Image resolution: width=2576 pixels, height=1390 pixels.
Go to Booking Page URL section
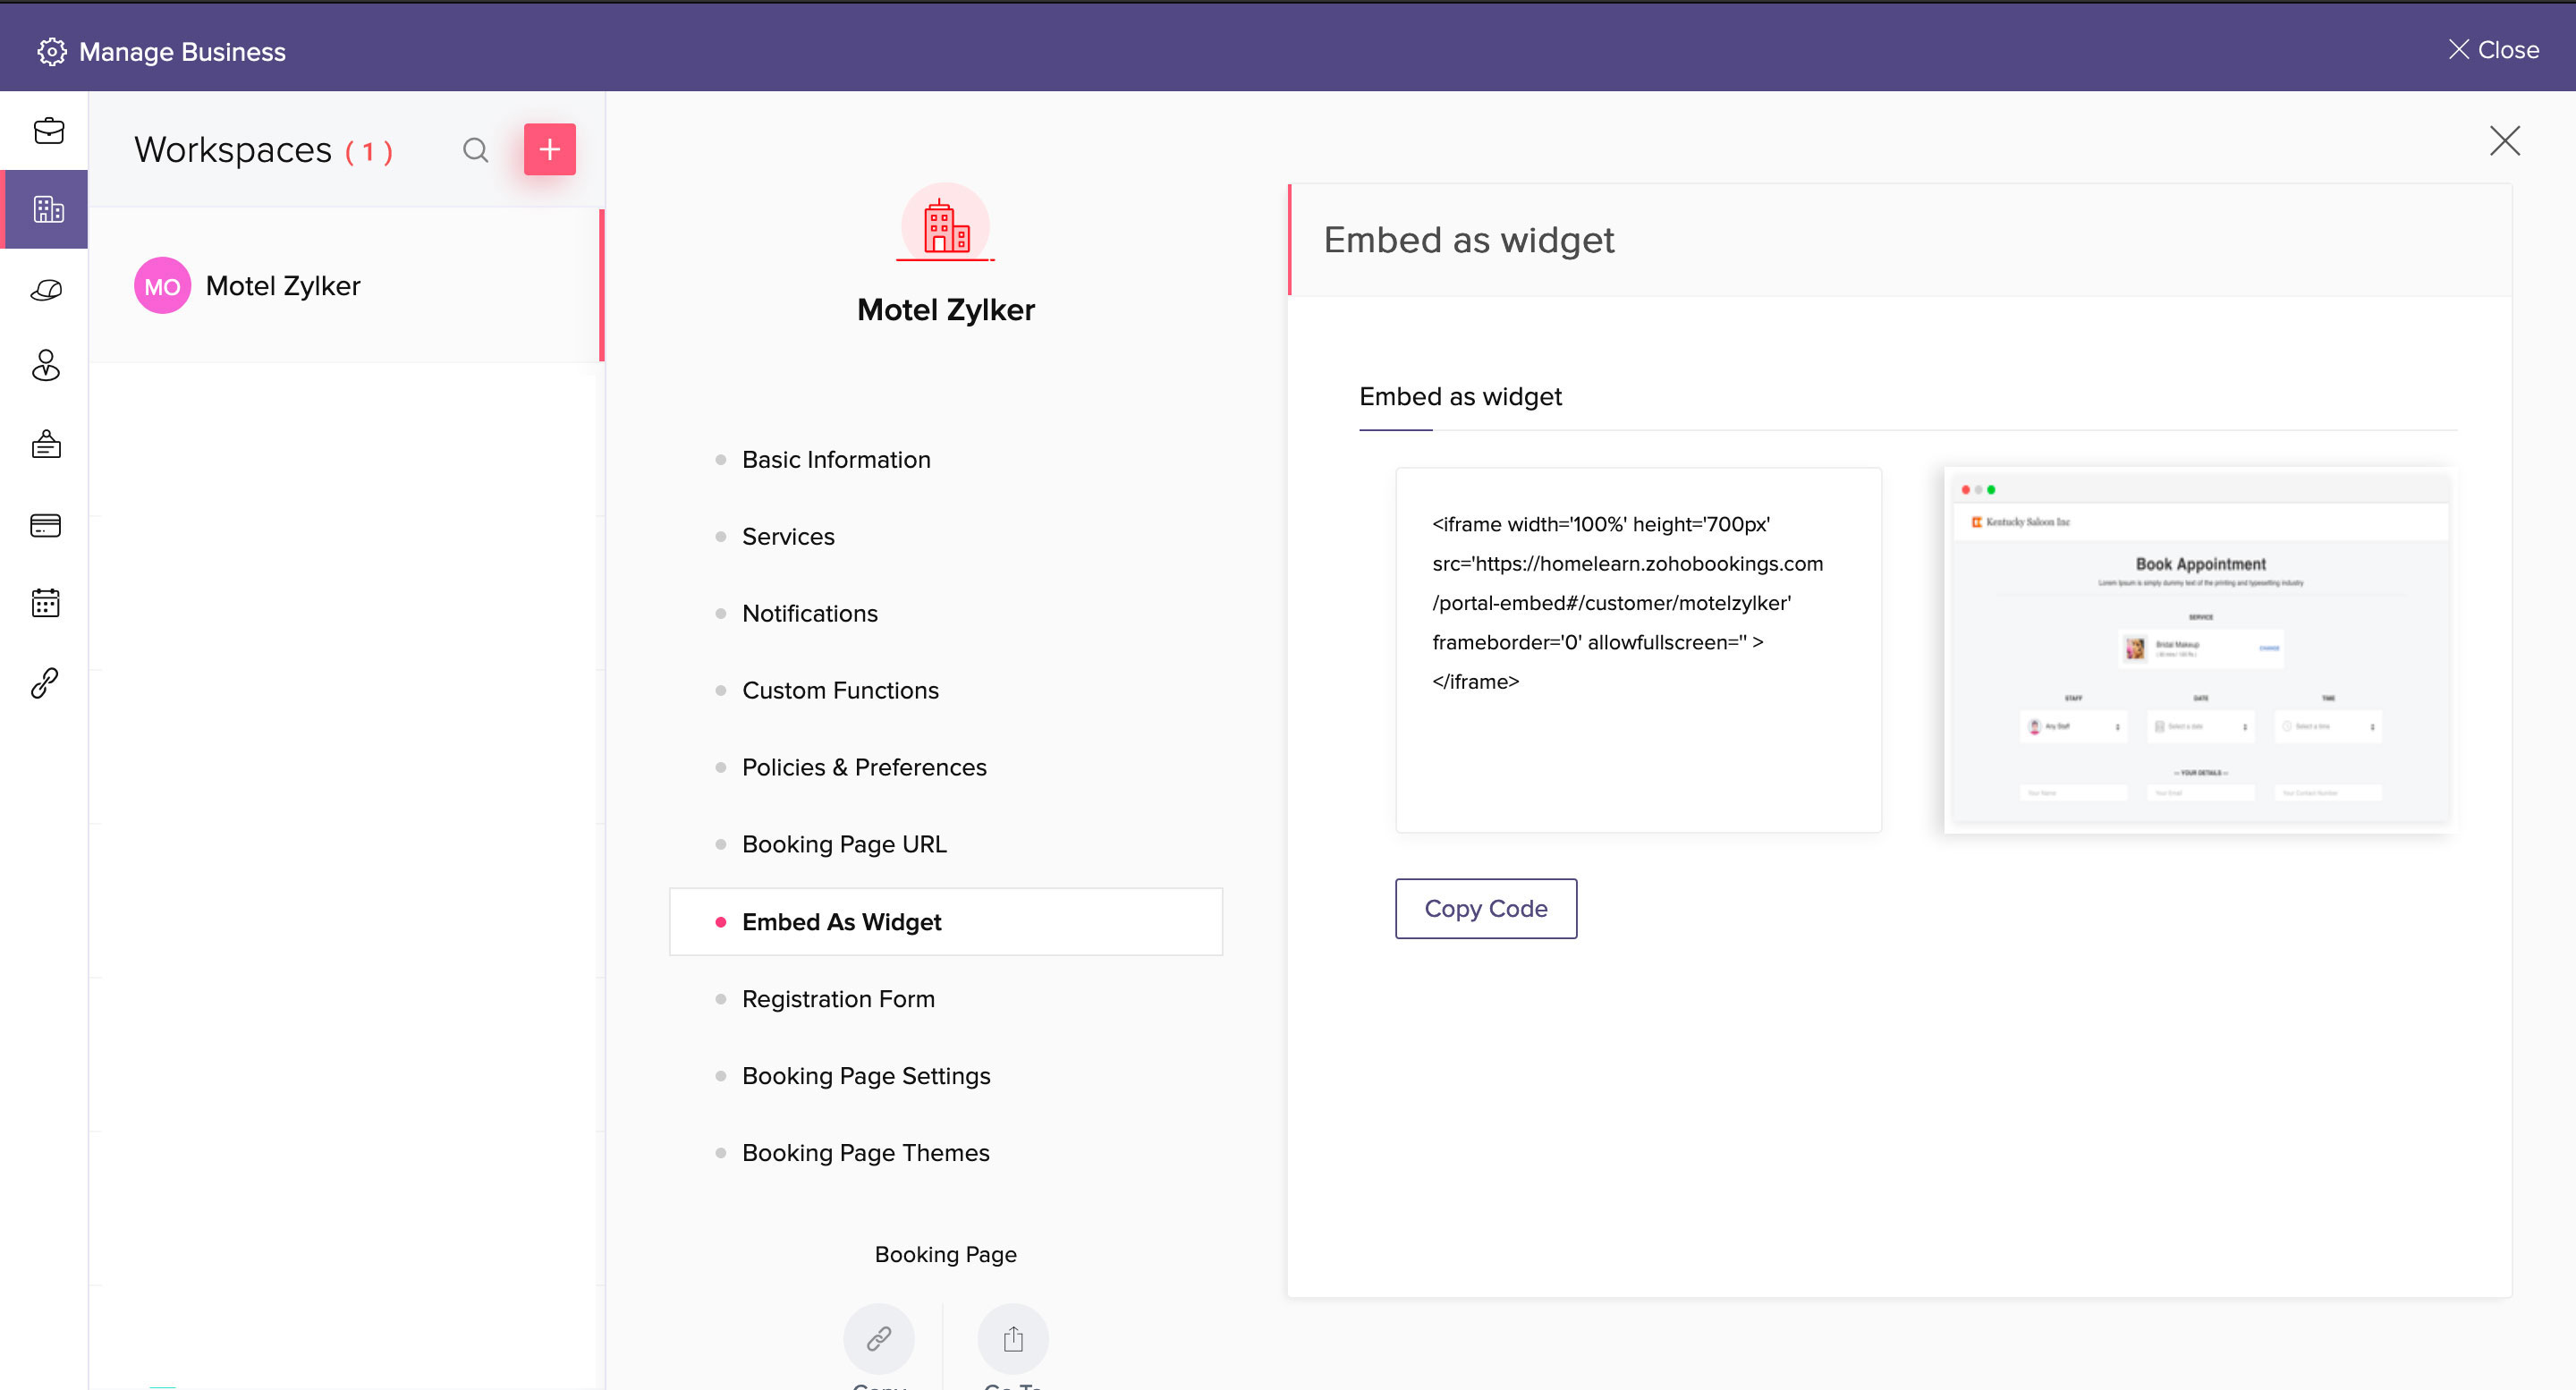coord(843,844)
